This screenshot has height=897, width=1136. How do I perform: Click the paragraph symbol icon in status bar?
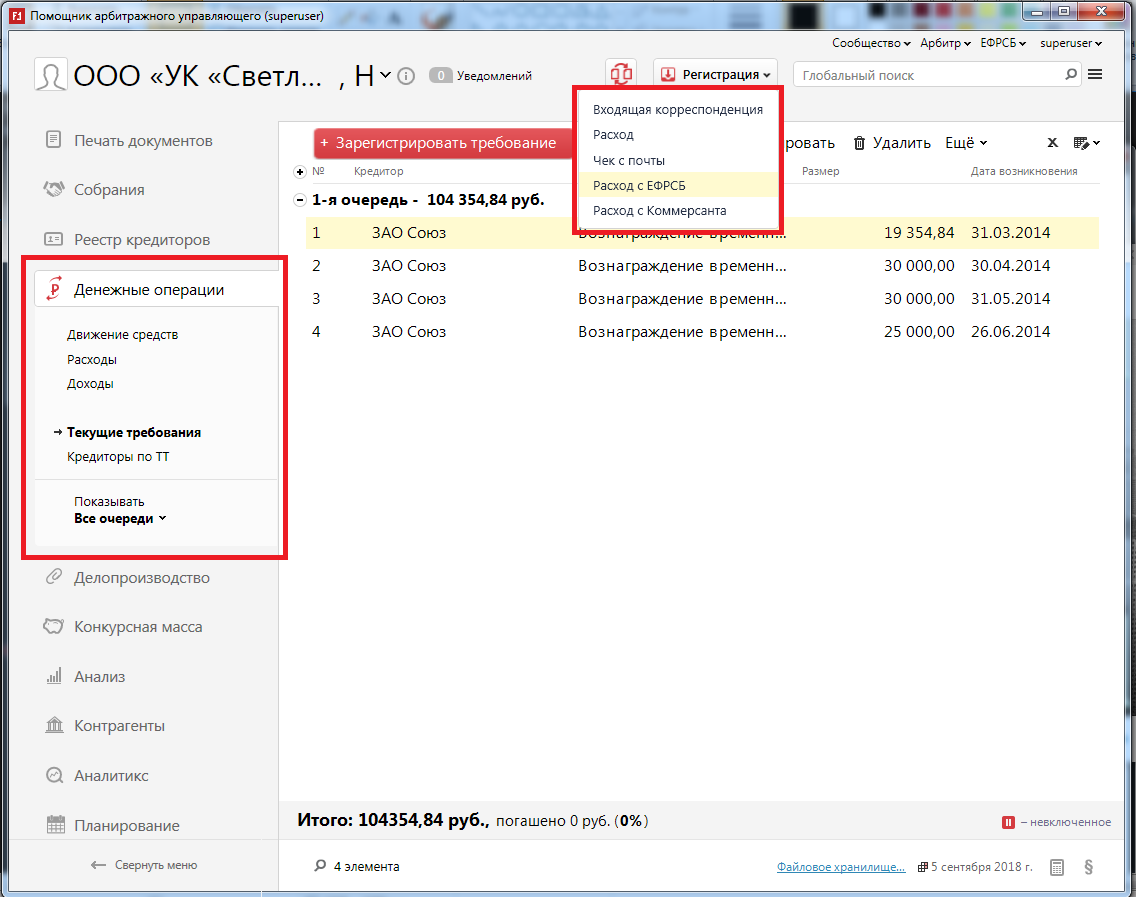point(1088,867)
